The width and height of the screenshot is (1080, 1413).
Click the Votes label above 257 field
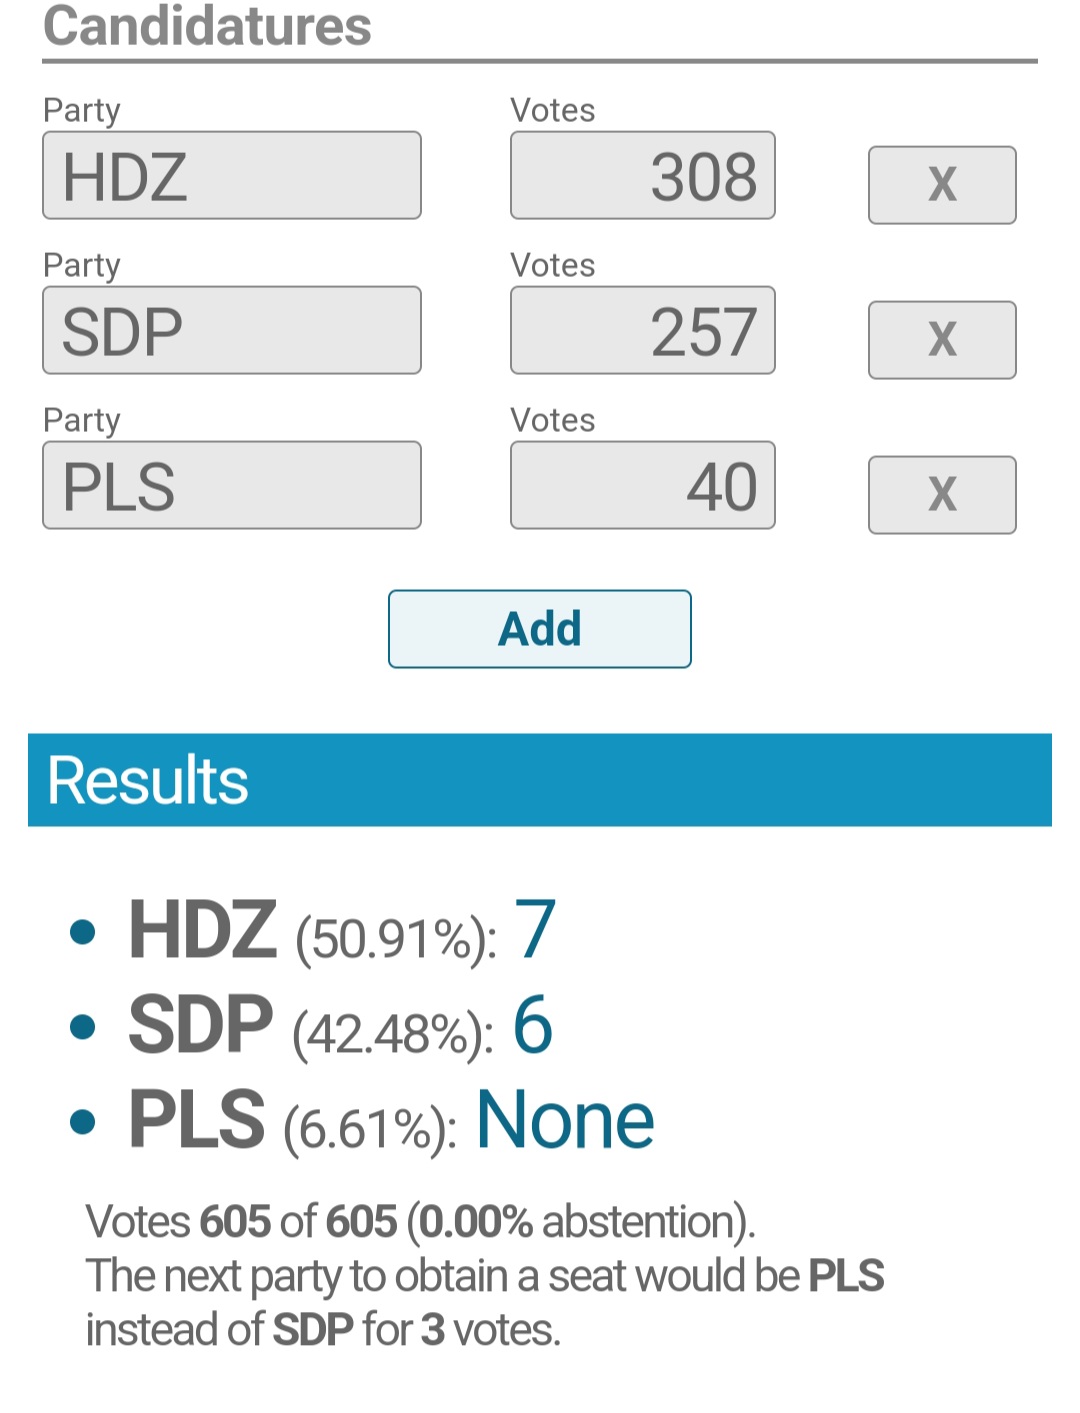point(553,265)
